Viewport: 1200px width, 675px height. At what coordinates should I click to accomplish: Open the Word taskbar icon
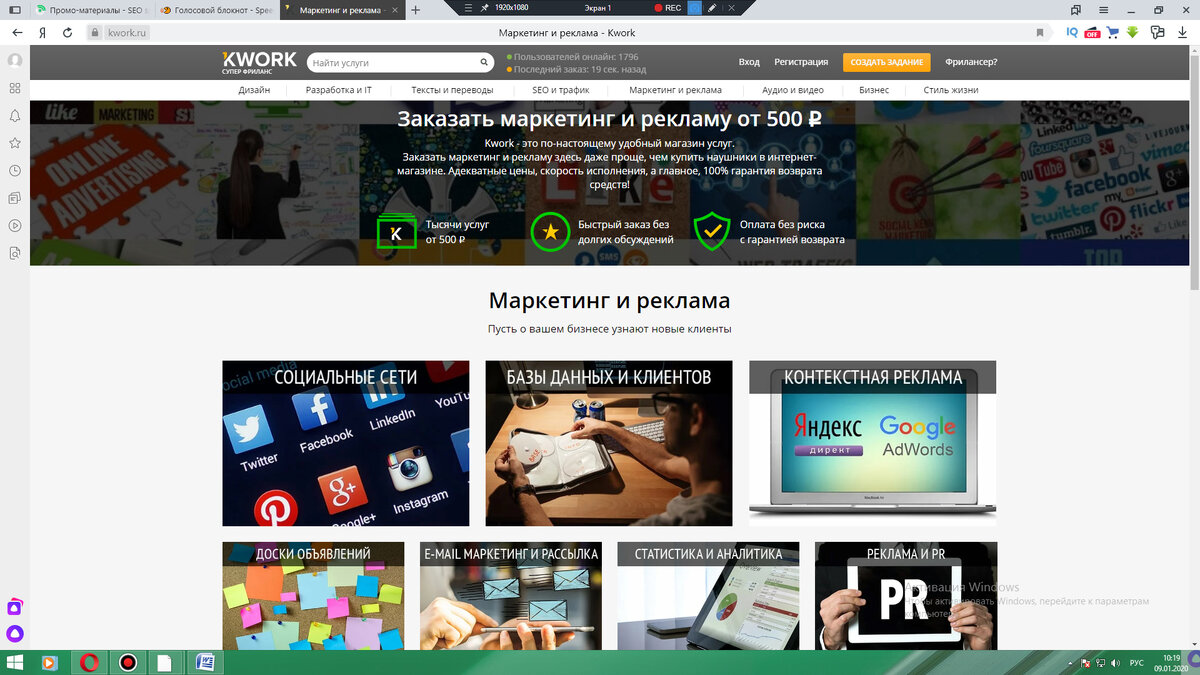(x=206, y=662)
